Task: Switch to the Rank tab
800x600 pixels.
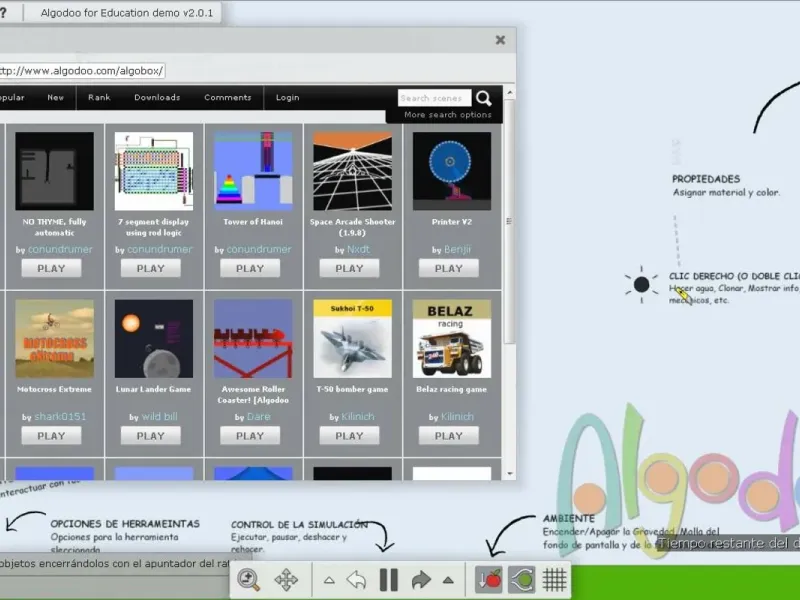Action: click(99, 97)
